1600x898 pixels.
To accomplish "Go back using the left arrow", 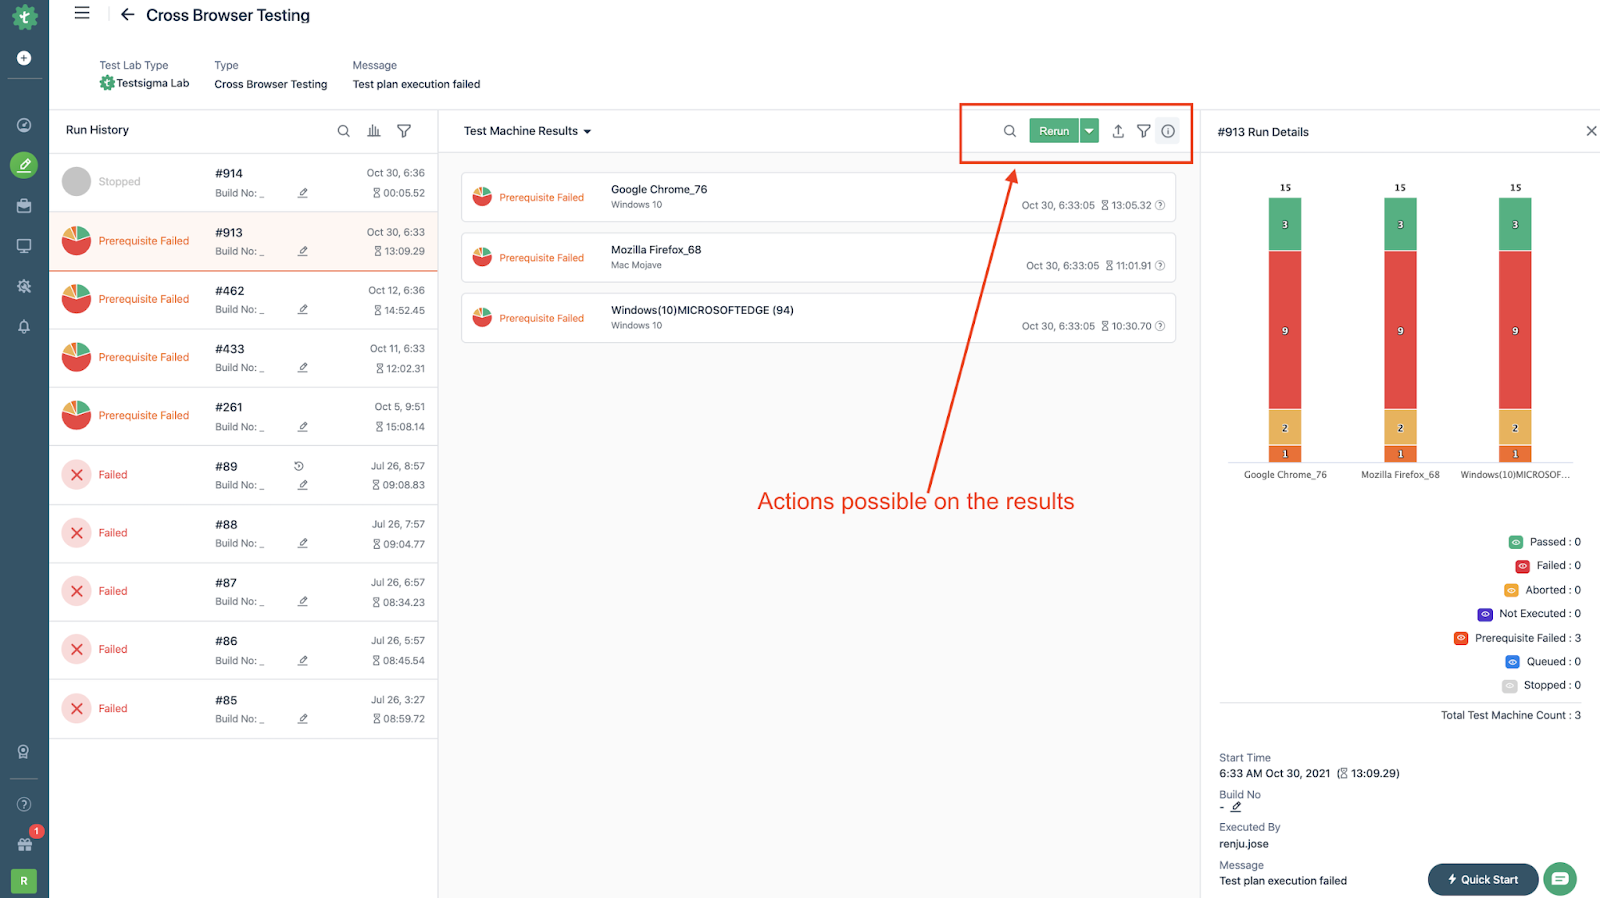I will 127,15.
